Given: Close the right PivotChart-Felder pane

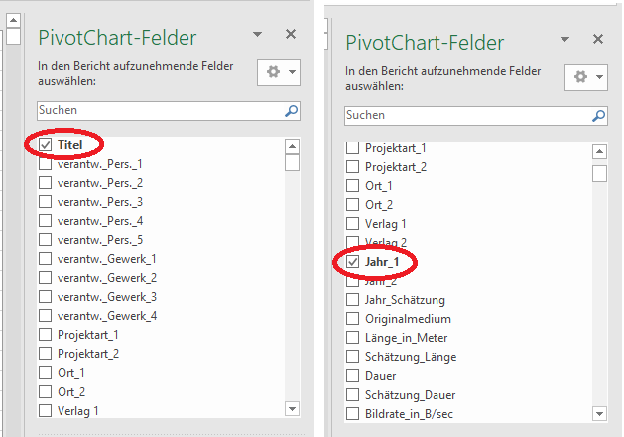Looking at the screenshot, I should 598,39.
